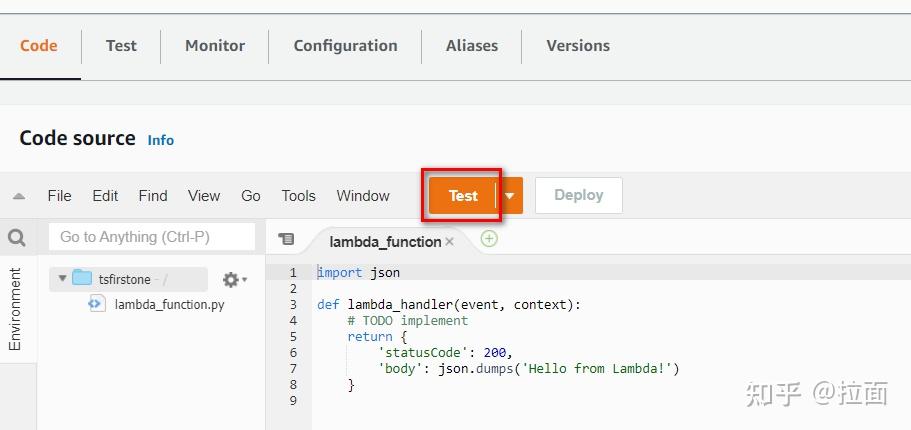Click the orange Test button
This screenshot has width=911, height=430.
tap(462, 196)
